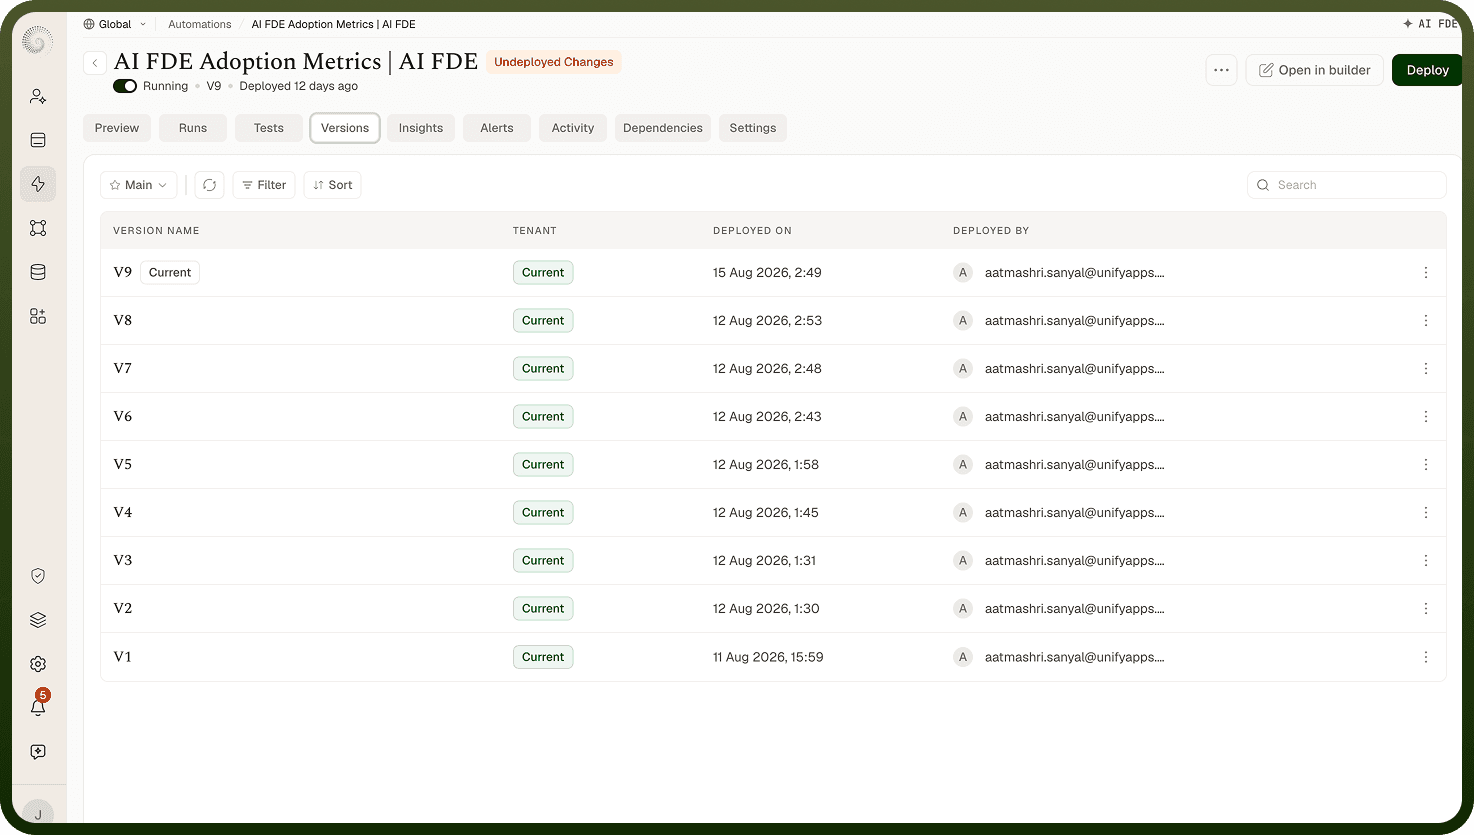Switch to the Runs tab
Viewport: 1474px width, 835px height.
click(x=193, y=128)
